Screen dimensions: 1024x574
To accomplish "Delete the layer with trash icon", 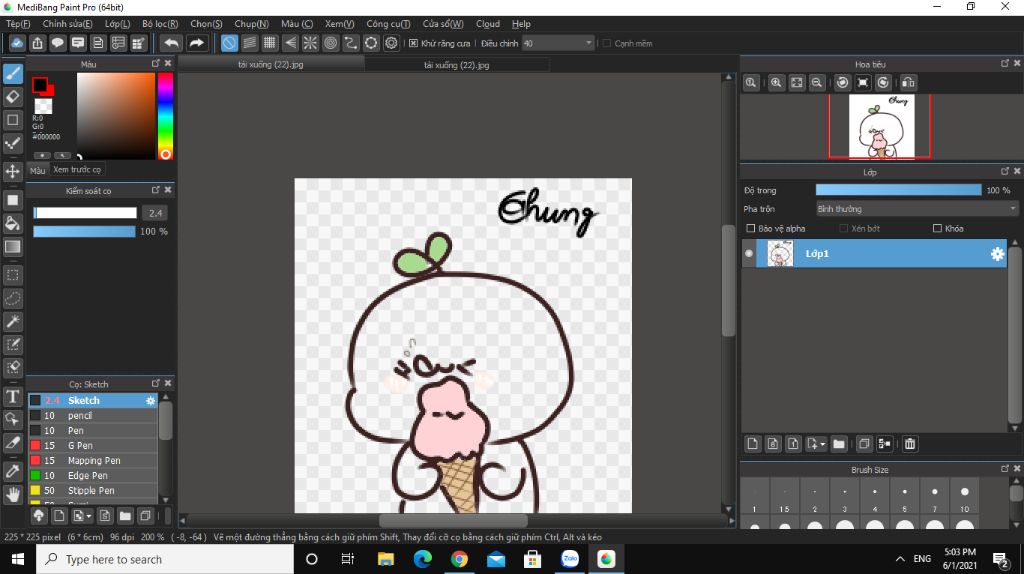I will tap(910, 444).
